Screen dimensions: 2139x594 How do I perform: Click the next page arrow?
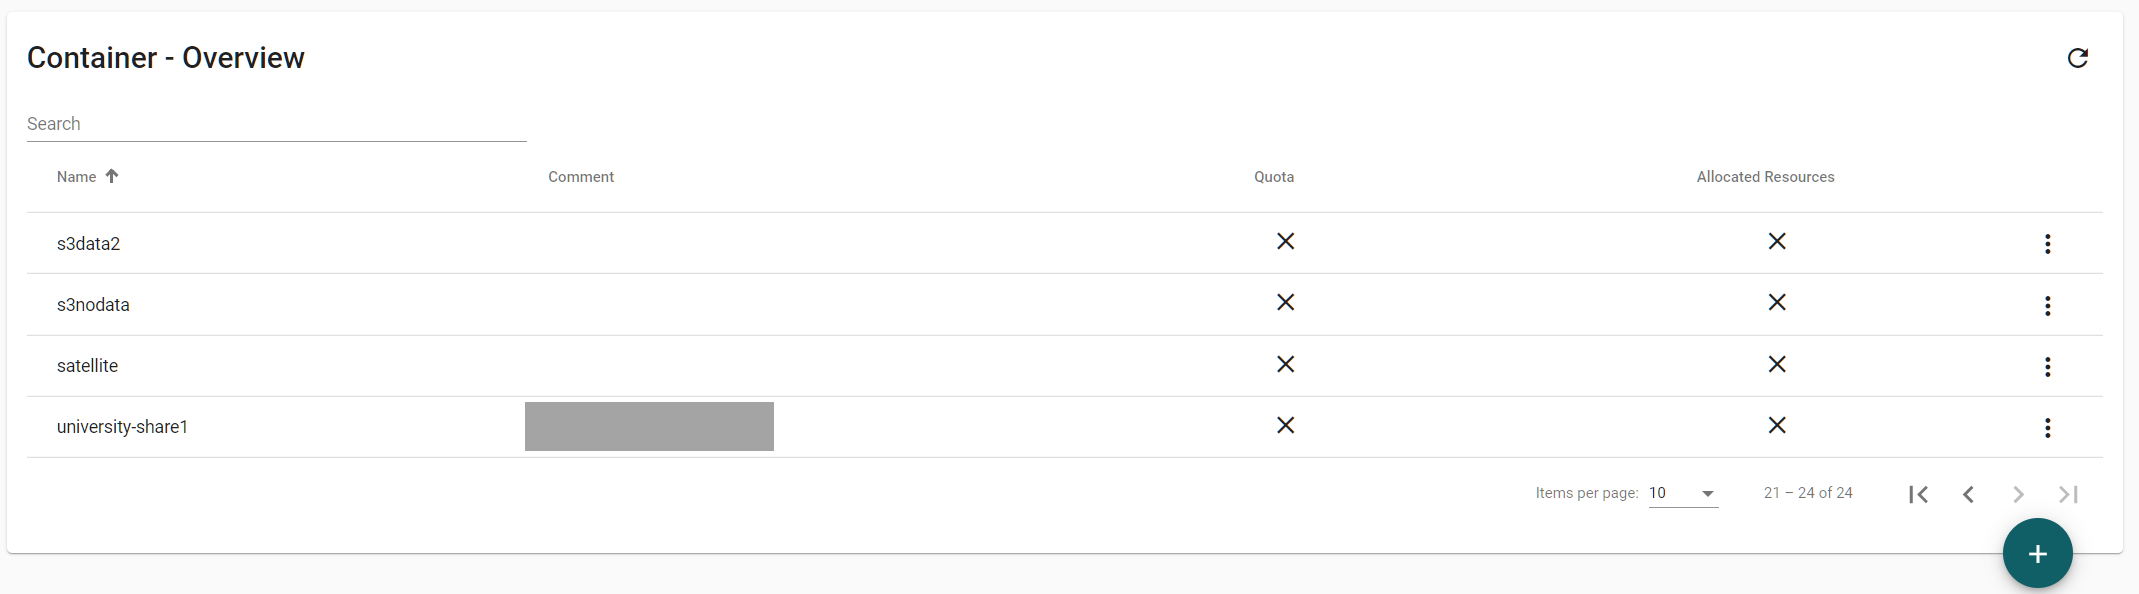pos(2018,494)
